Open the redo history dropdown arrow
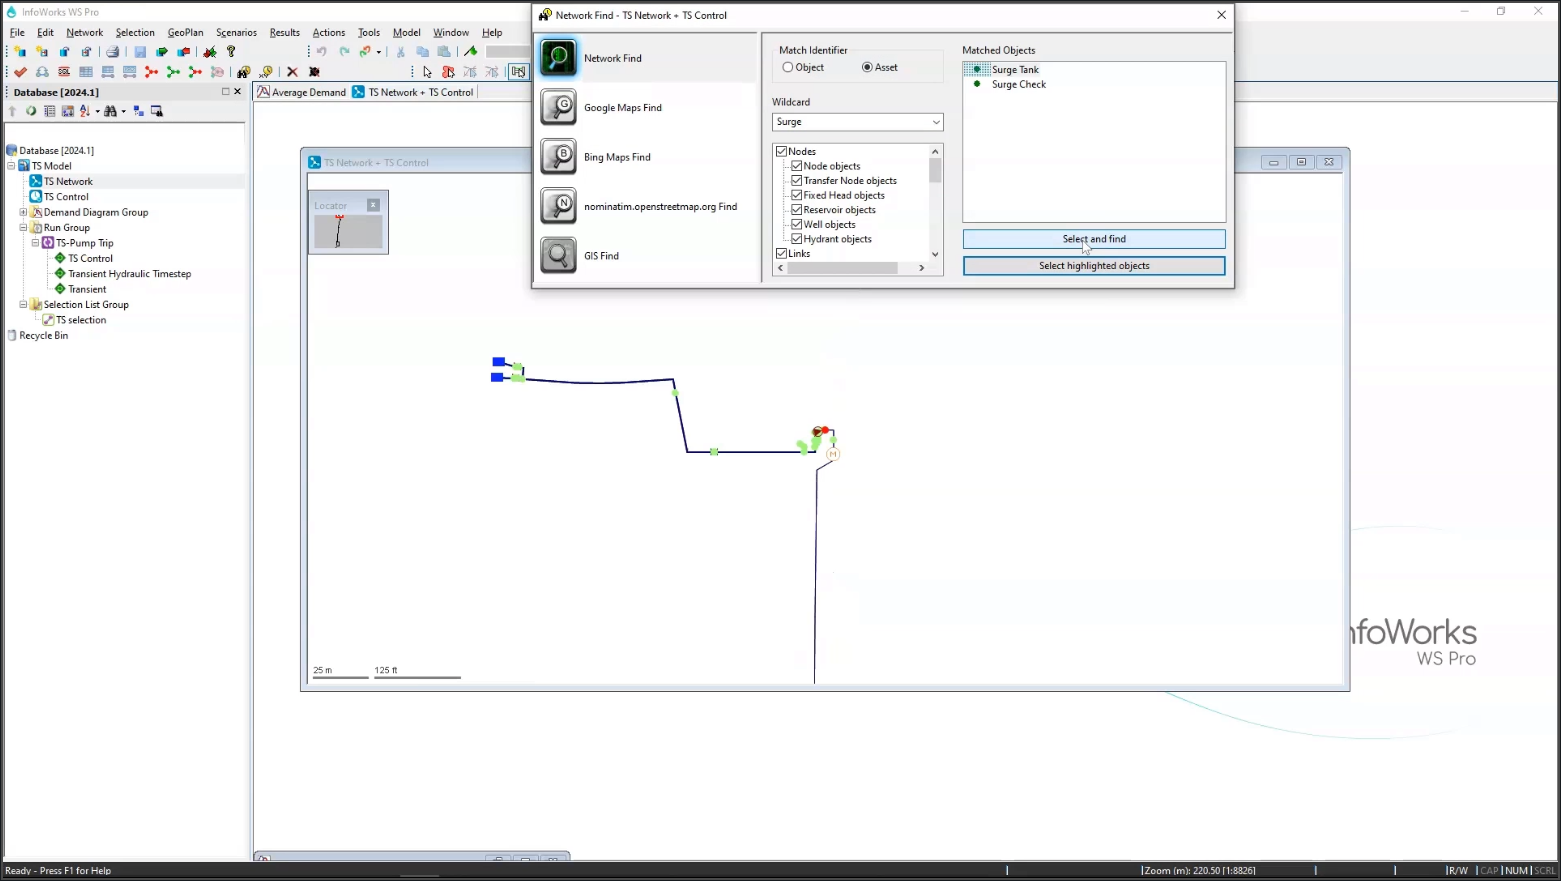Screen dimensions: 1561x881 (379, 52)
